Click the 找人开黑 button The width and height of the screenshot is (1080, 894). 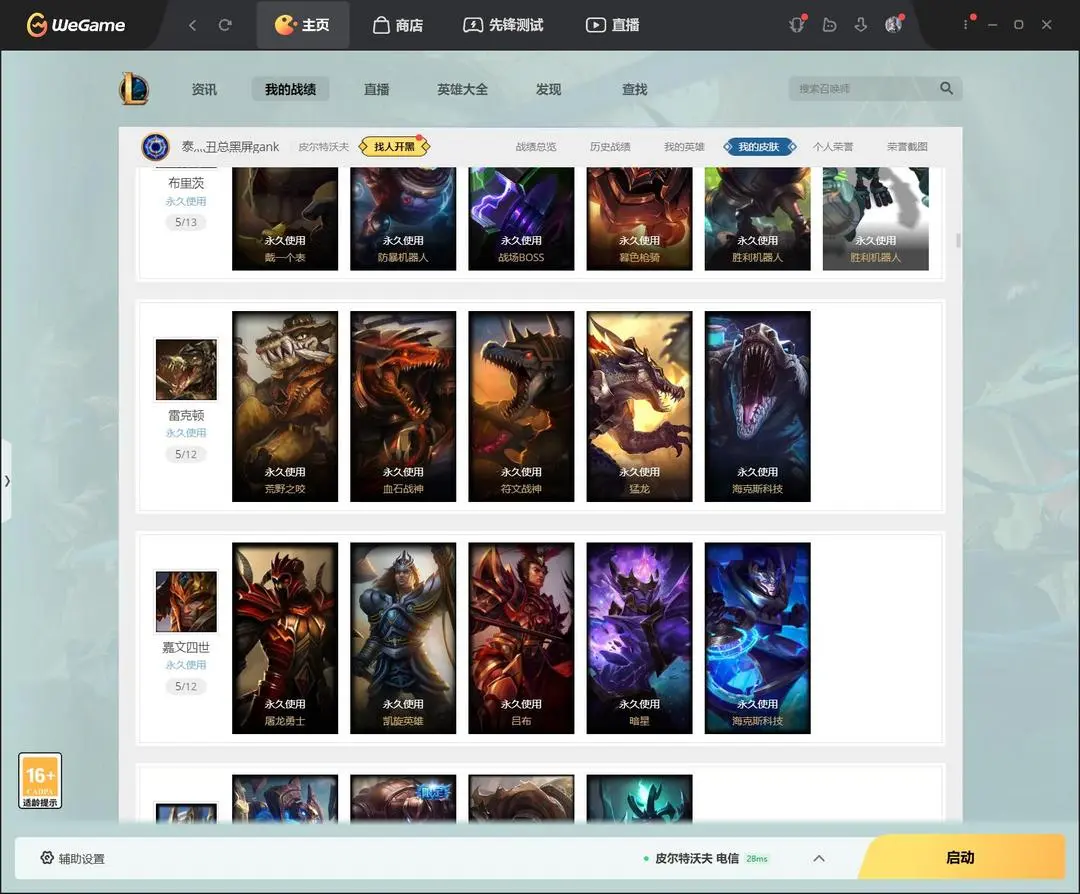coord(395,147)
